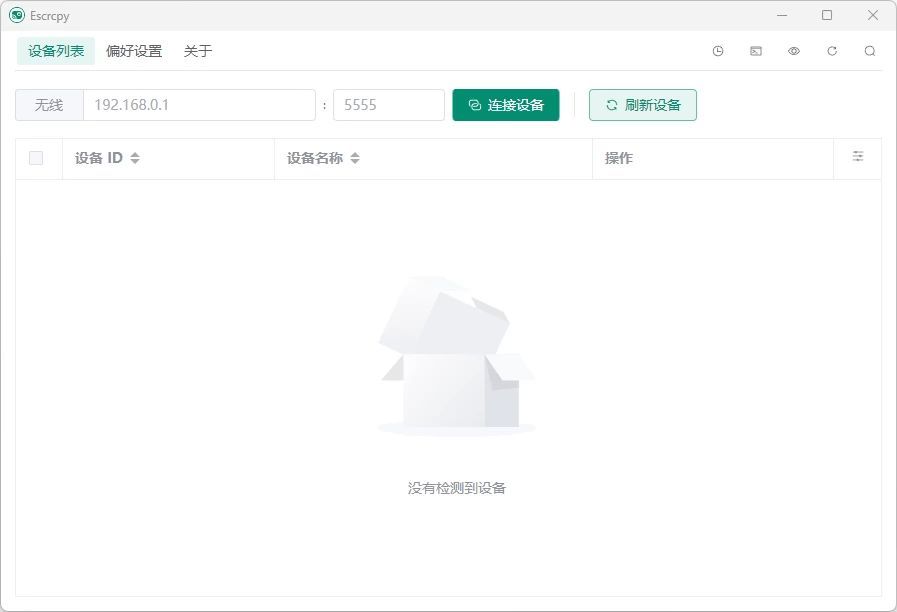Toggle the select-all checkbox in table header
The height and width of the screenshot is (612, 897).
click(36, 158)
